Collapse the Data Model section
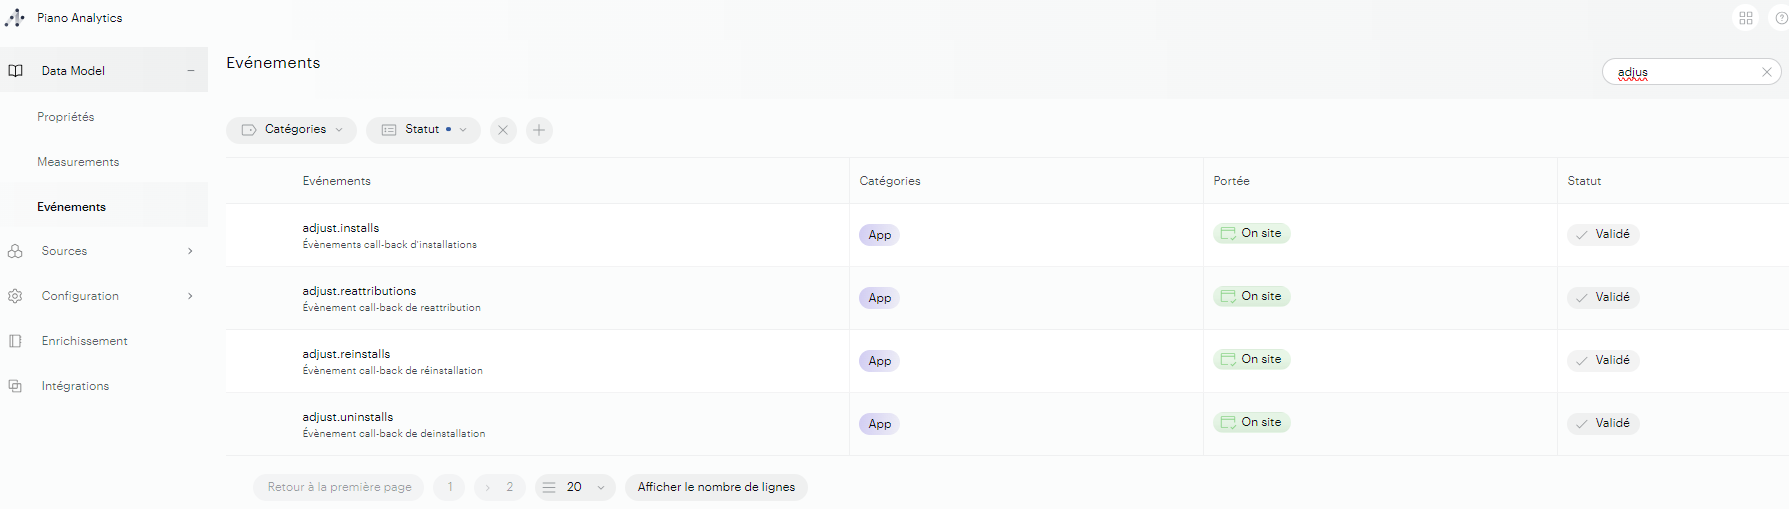Image resolution: width=1789 pixels, height=509 pixels. tap(190, 71)
